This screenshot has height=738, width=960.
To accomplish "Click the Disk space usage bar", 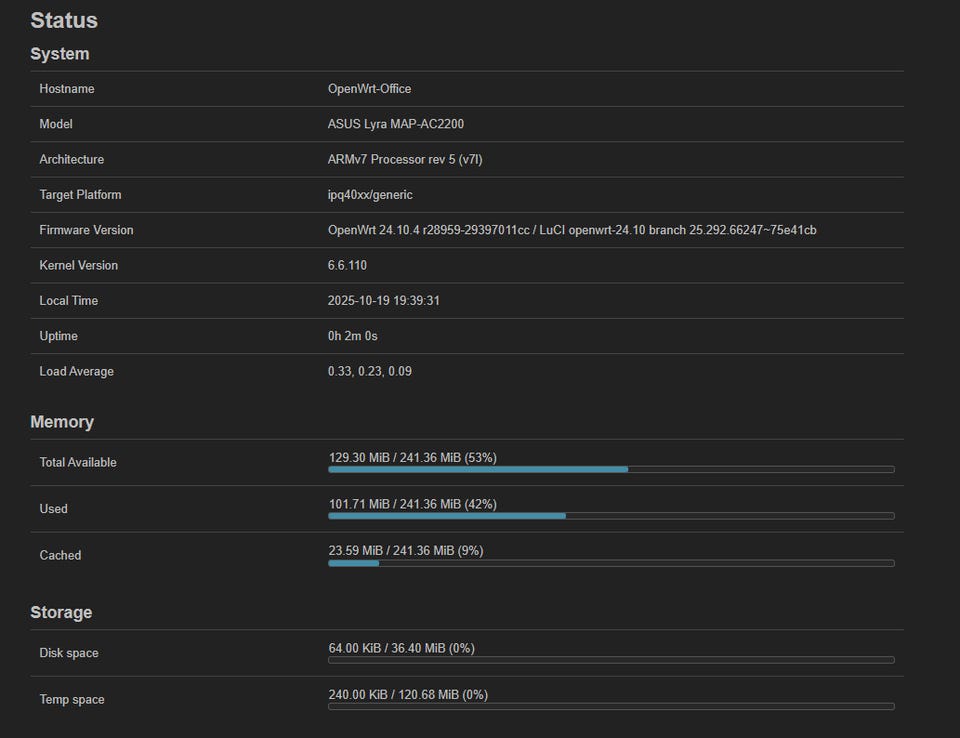I will pyautogui.click(x=611, y=660).
